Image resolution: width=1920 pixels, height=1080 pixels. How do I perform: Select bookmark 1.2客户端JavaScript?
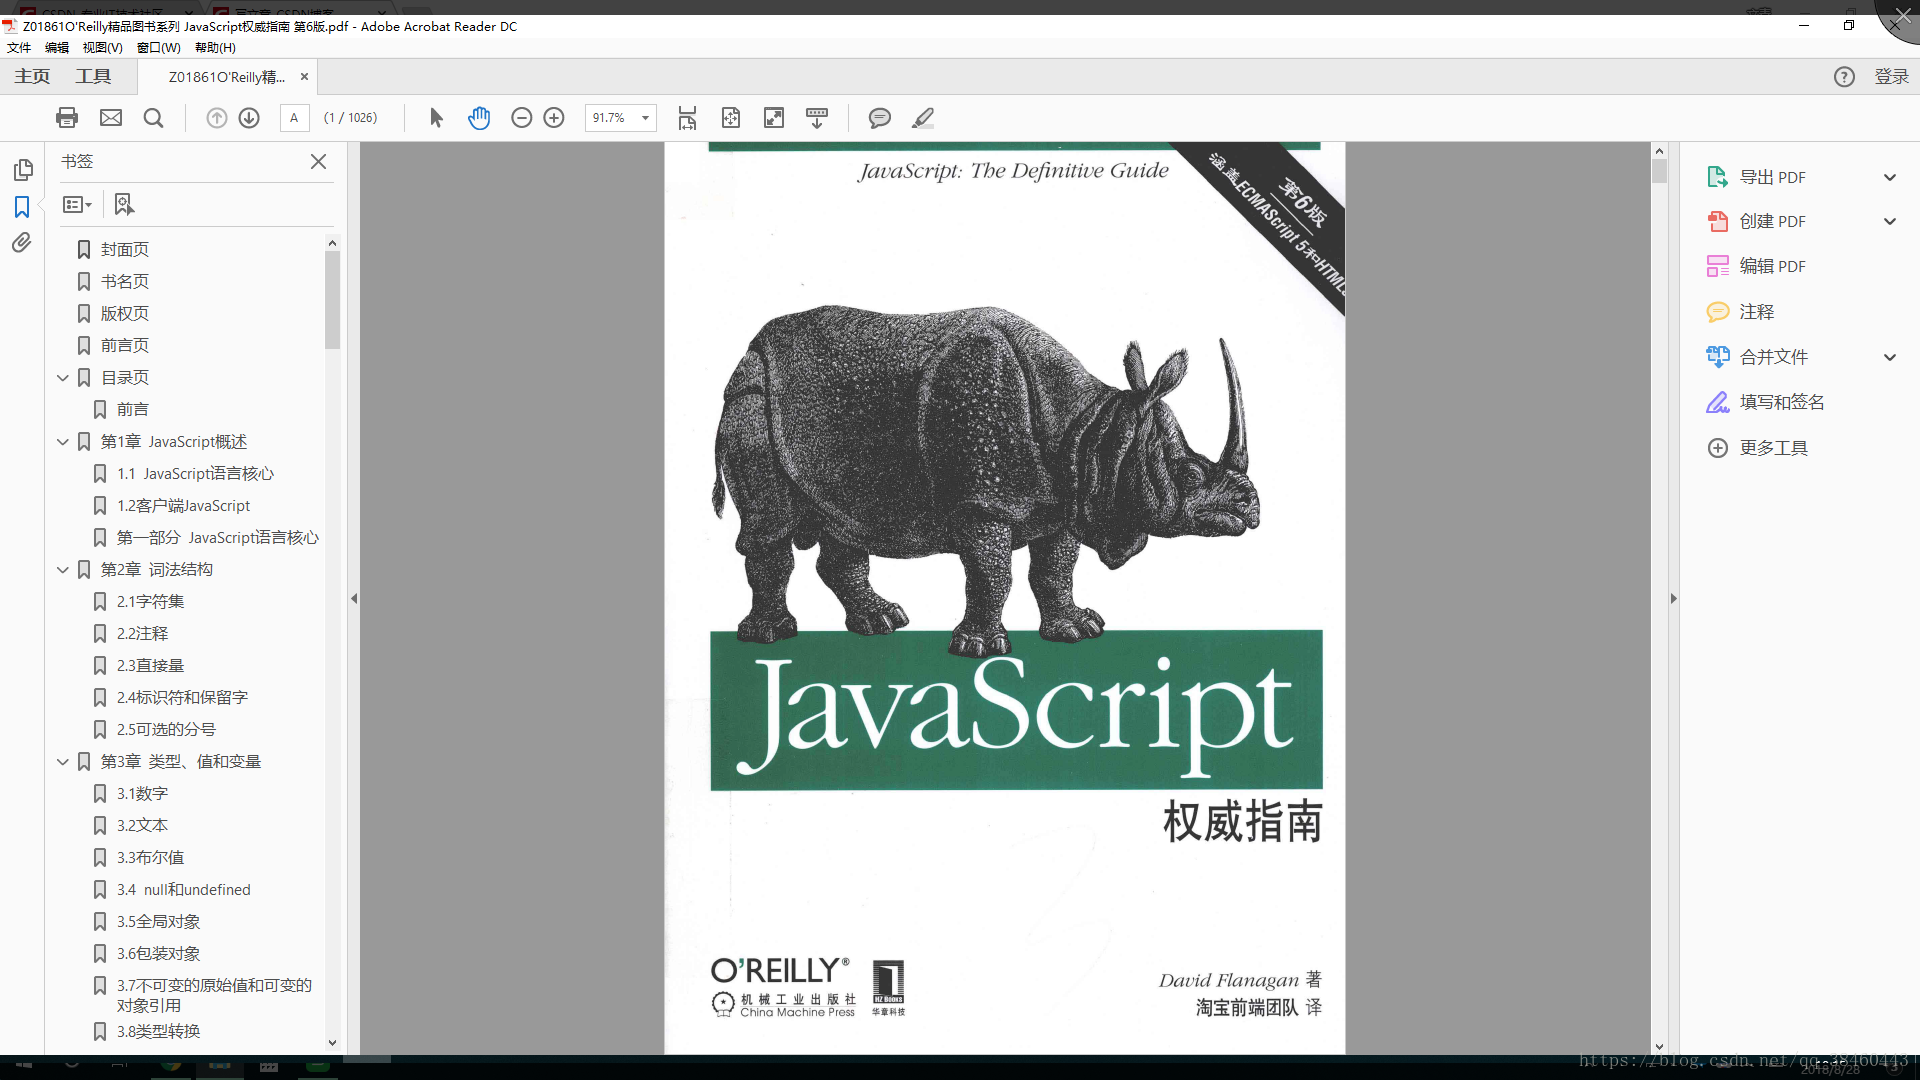click(x=184, y=505)
